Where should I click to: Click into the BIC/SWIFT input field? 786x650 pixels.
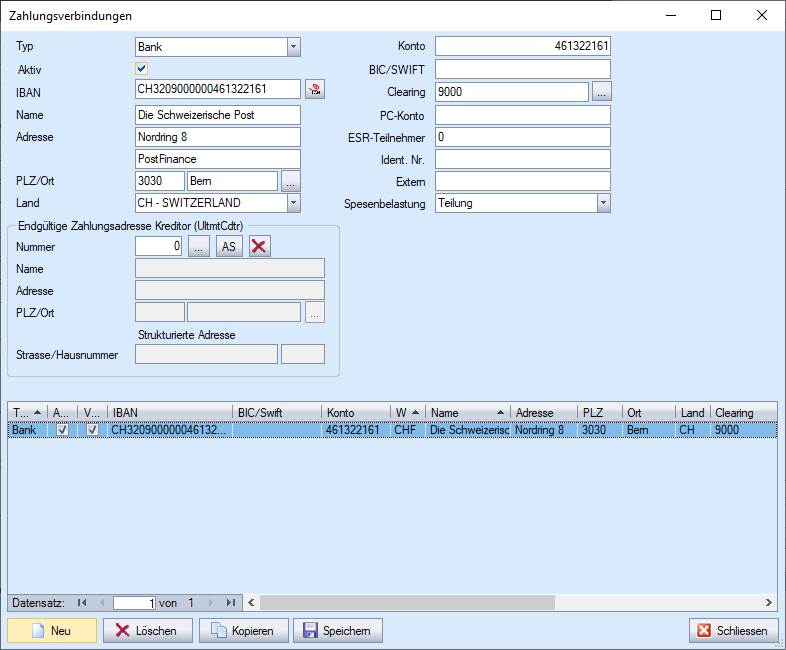522,69
